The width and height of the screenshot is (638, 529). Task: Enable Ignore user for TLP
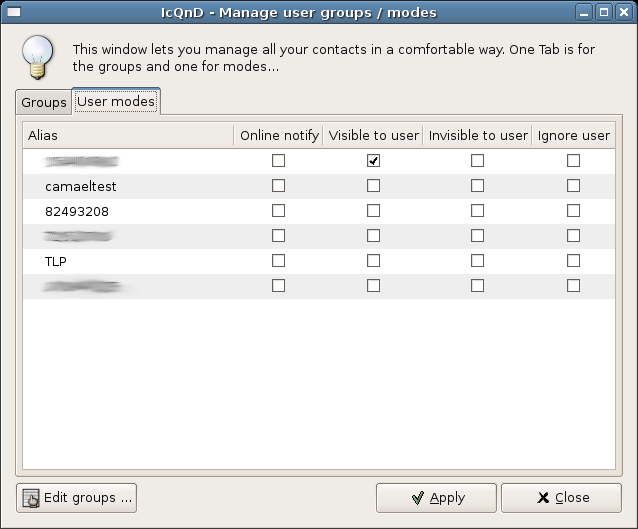573,260
